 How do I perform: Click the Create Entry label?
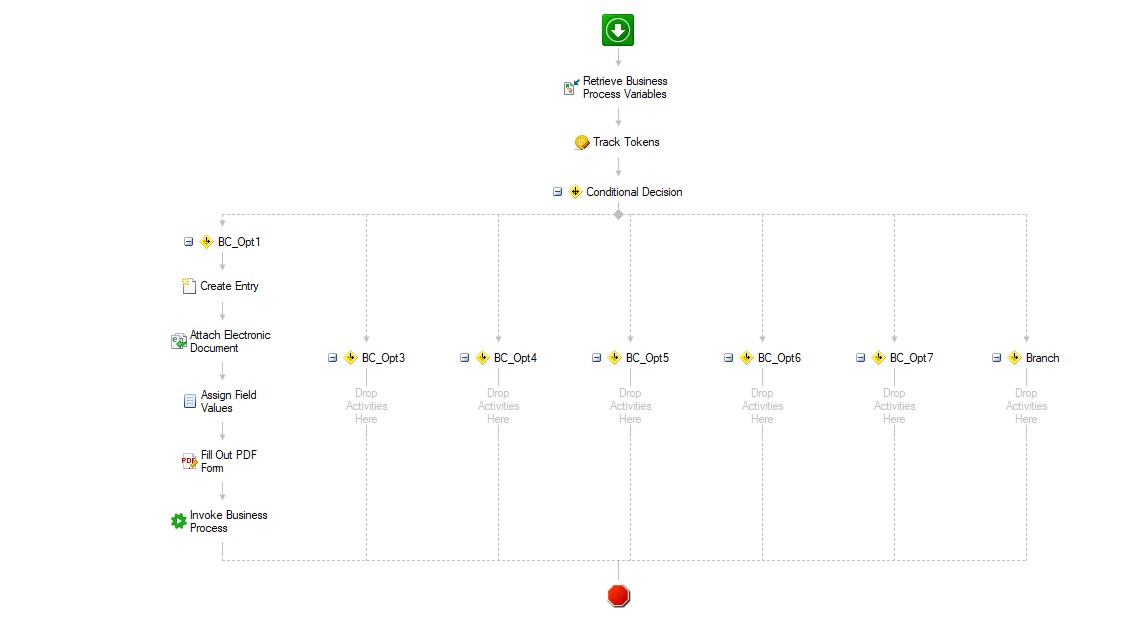click(x=229, y=286)
